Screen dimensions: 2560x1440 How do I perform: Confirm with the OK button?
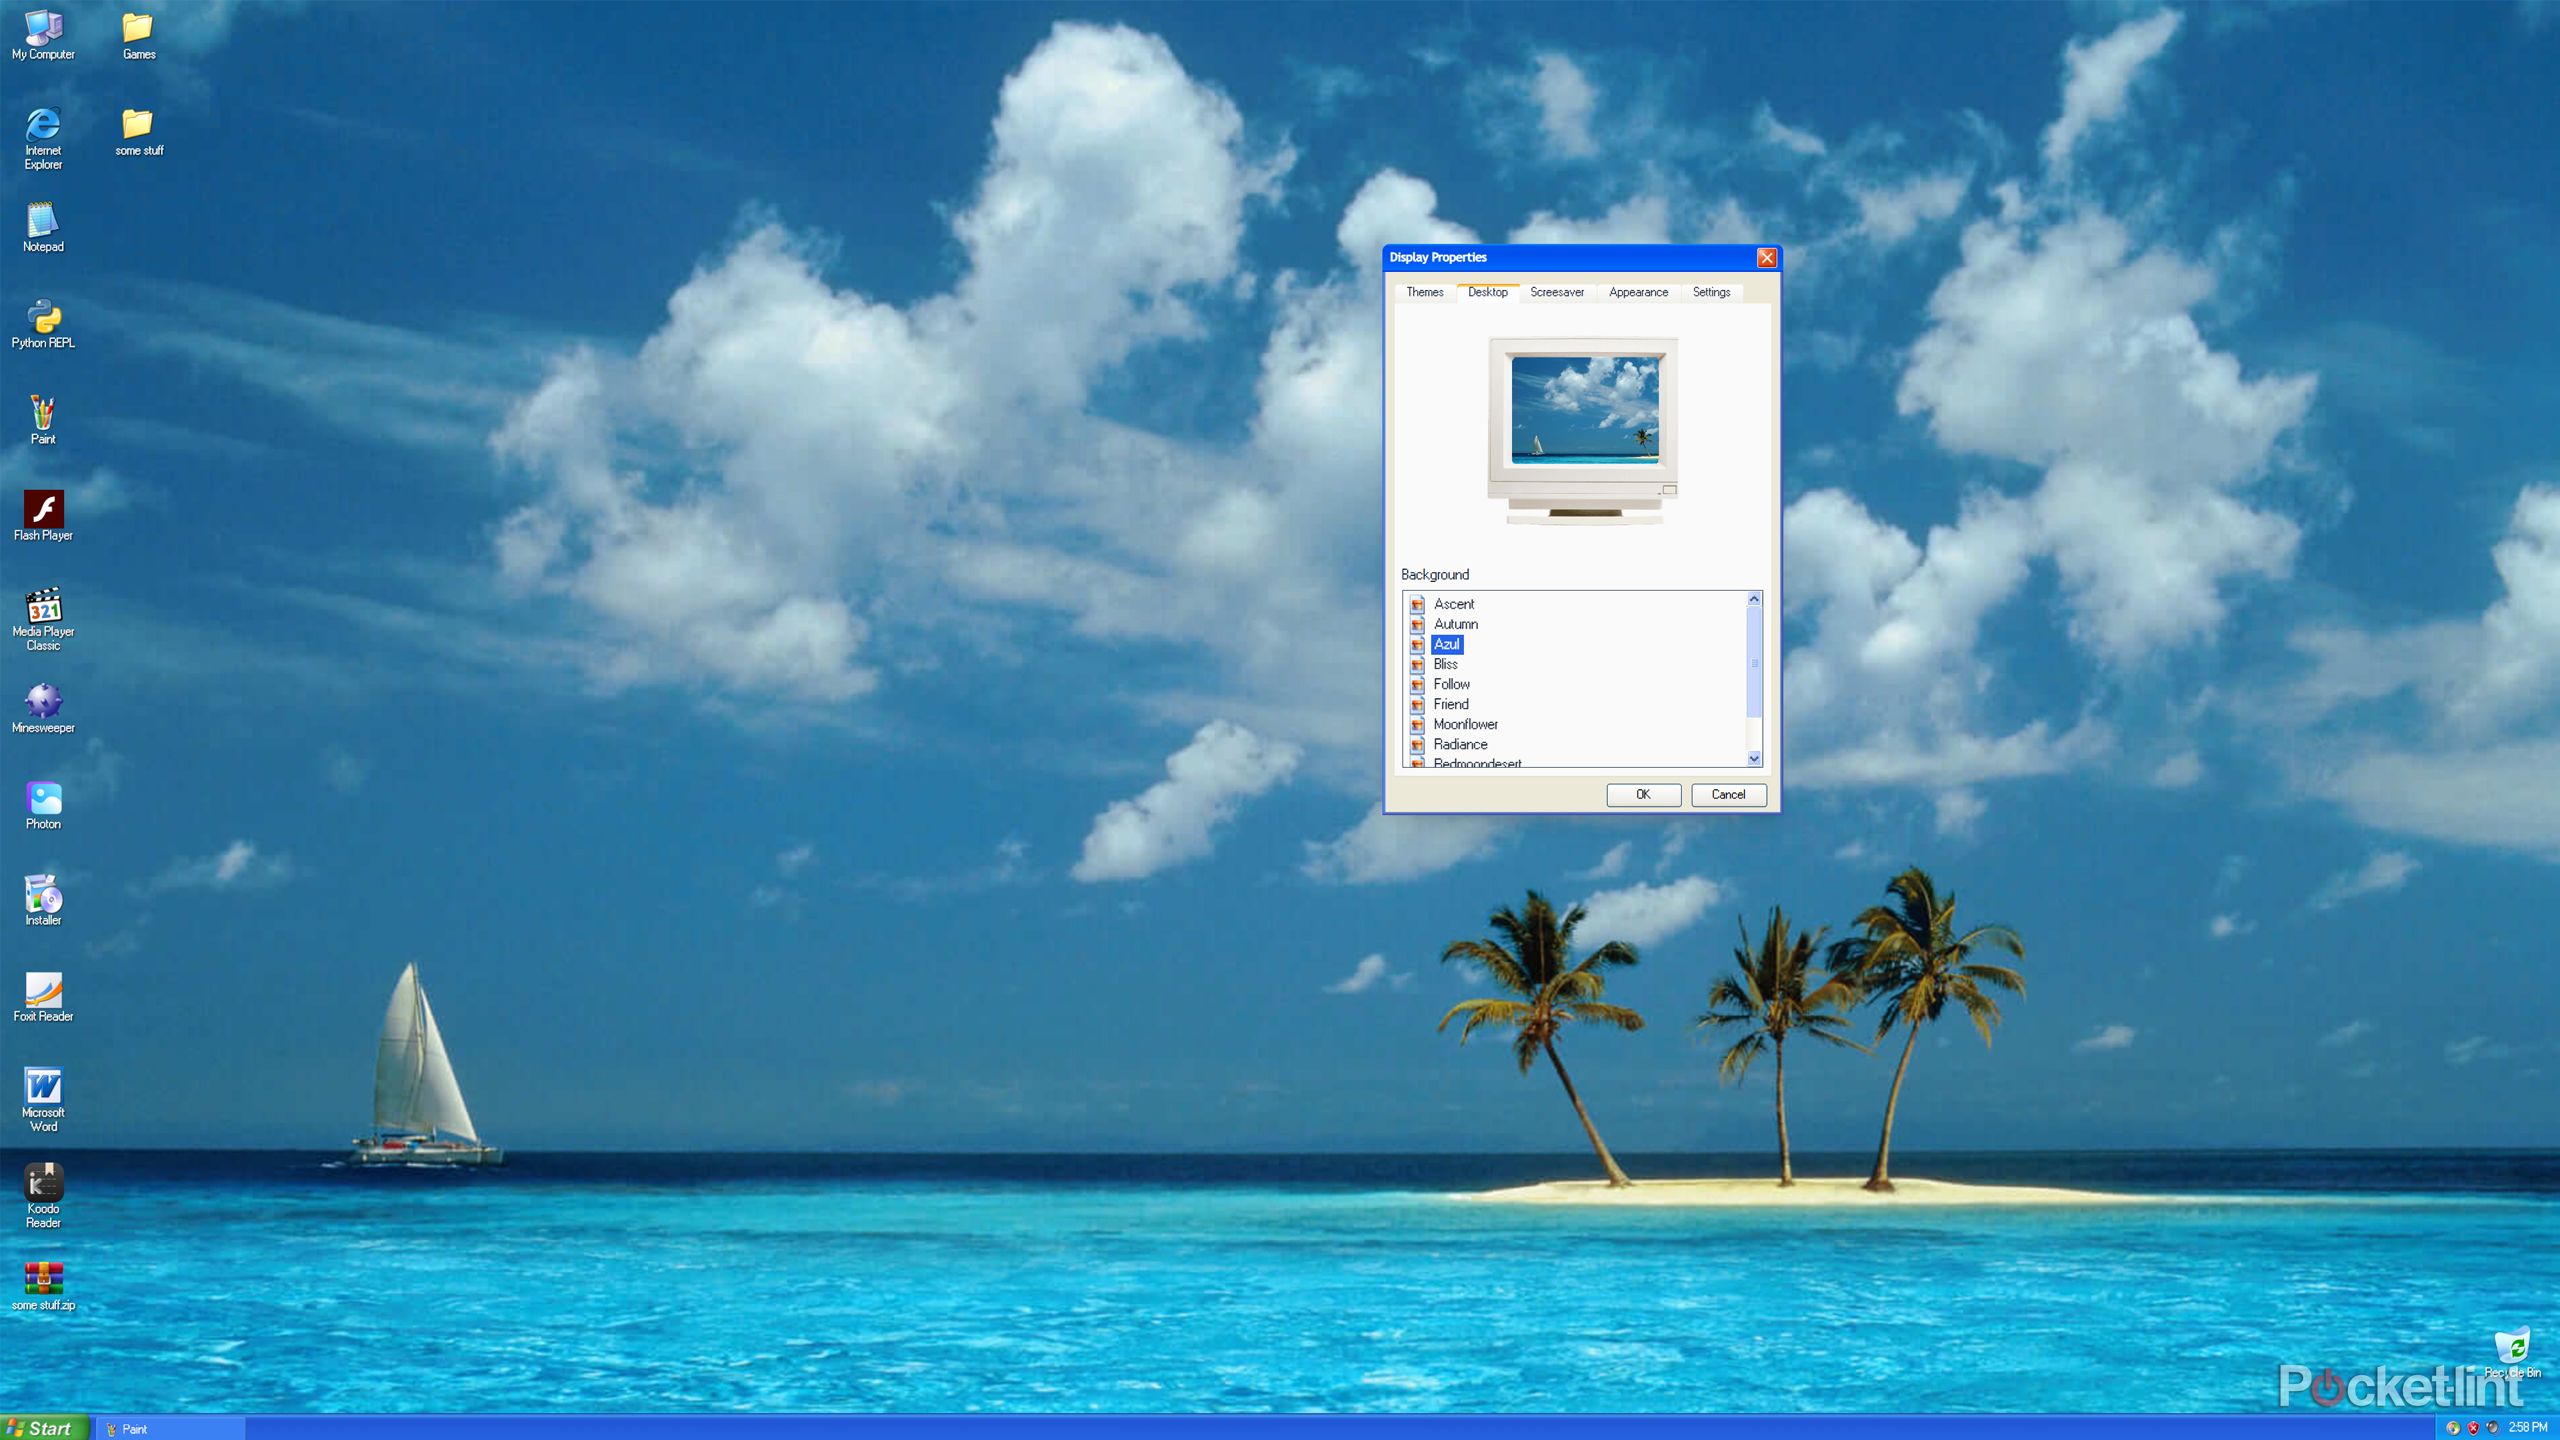[x=1643, y=795]
